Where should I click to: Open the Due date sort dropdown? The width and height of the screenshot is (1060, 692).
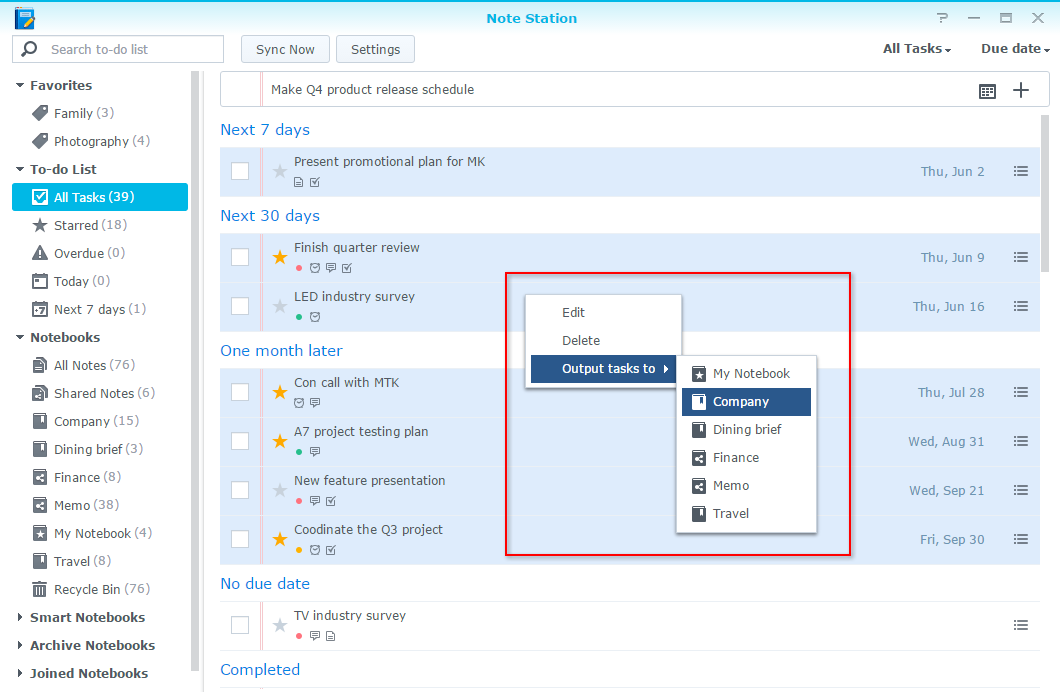(1015, 49)
